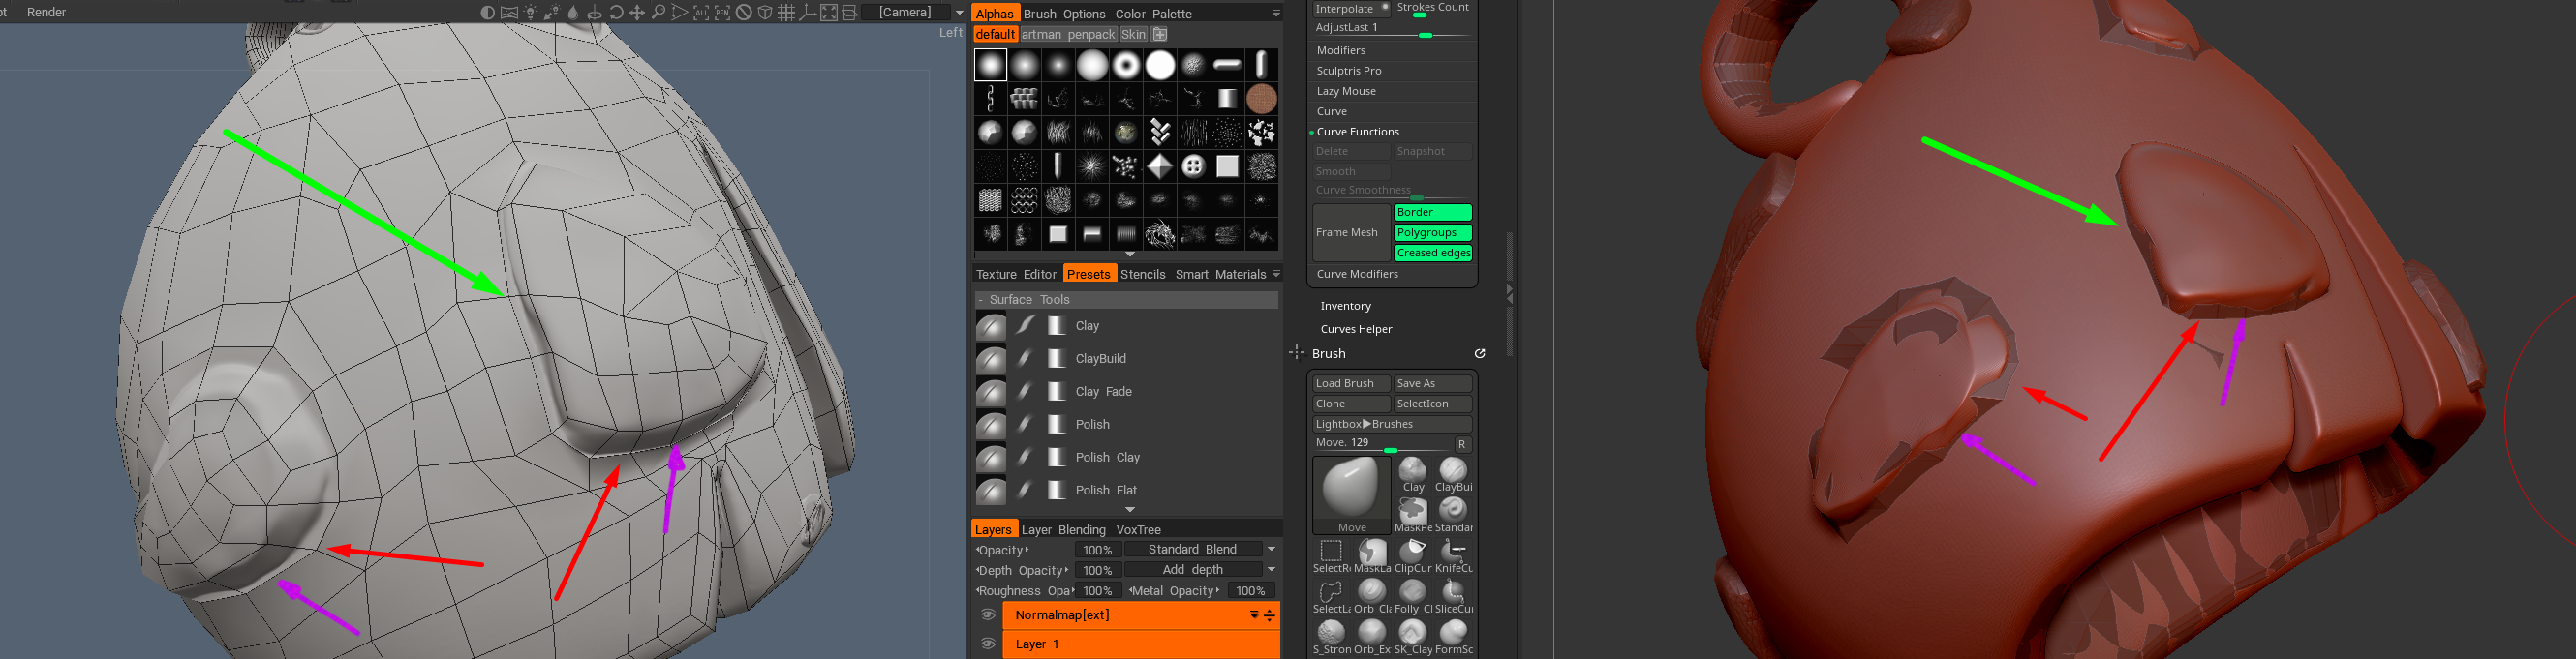Open the VoxTree tab
The height and width of the screenshot is (659, 2576).
pos(1138,530)
